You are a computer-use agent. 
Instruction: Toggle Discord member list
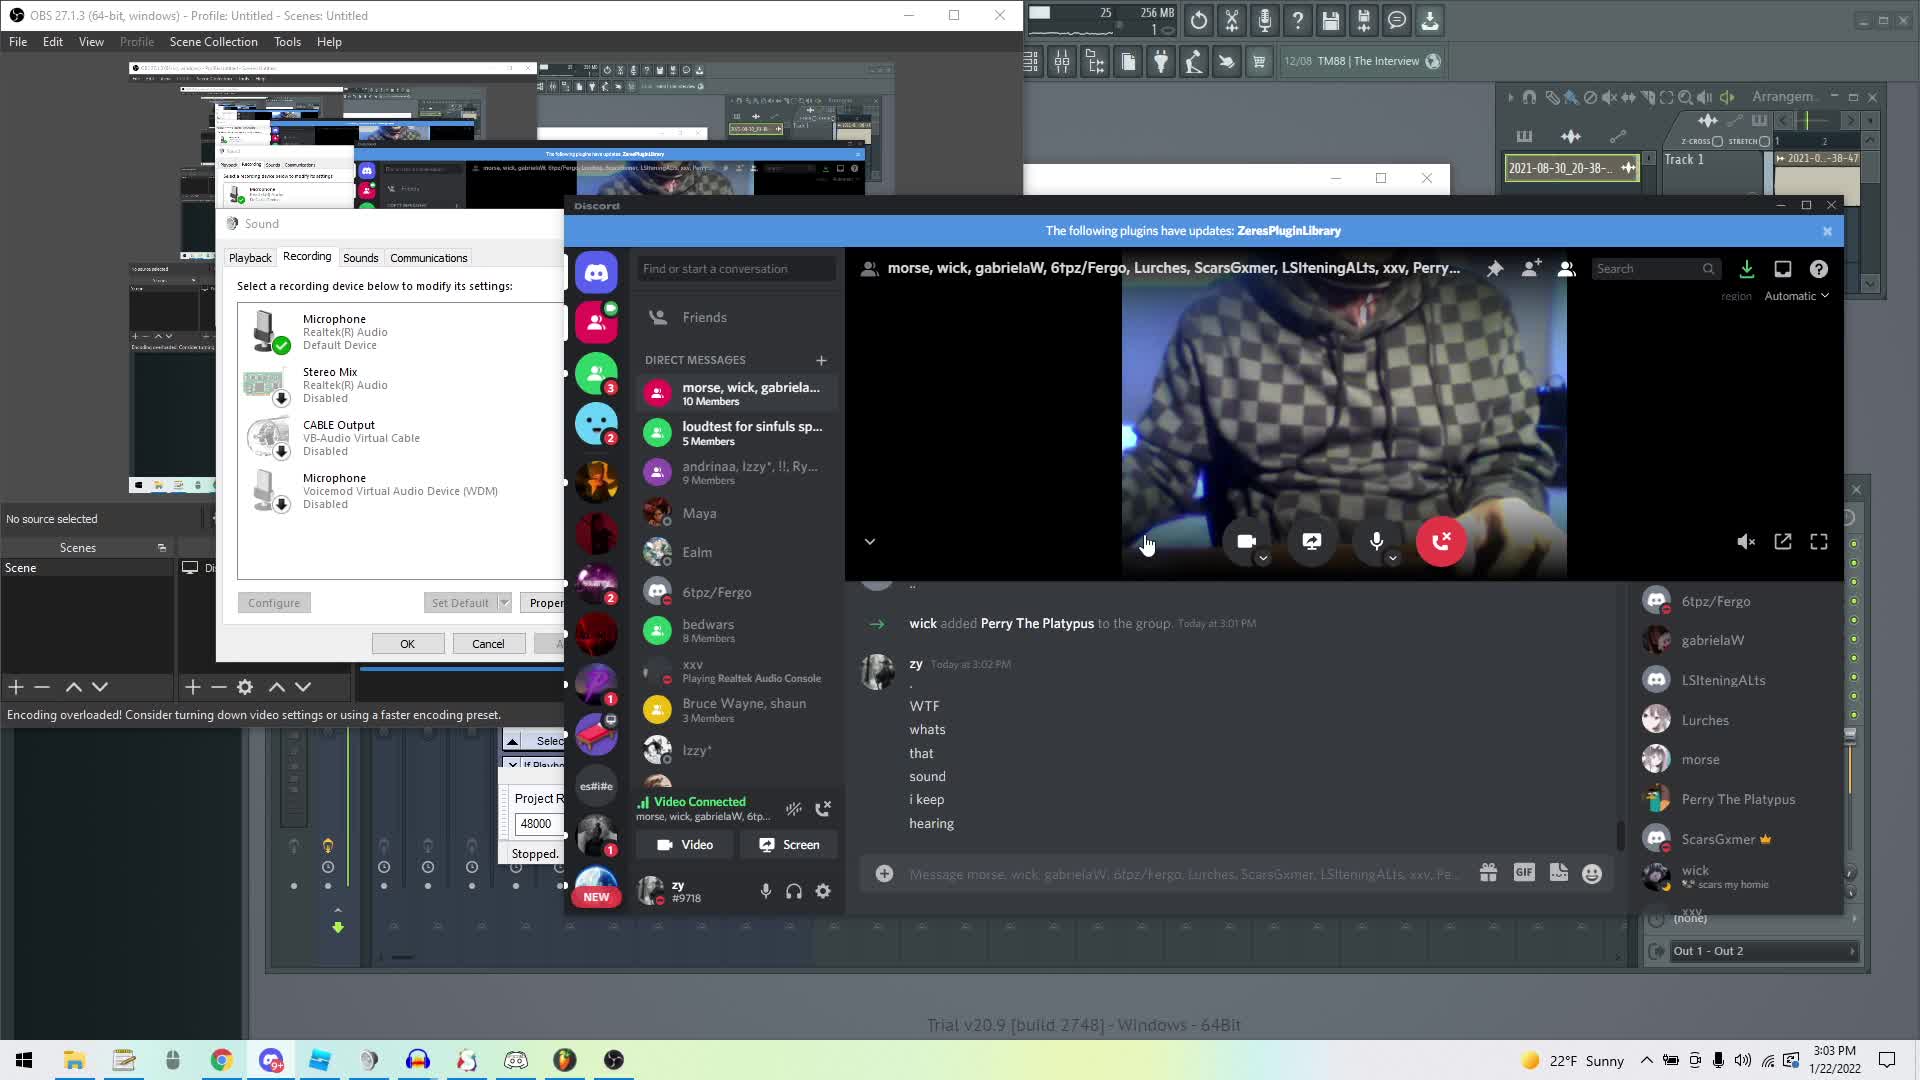[1567, 269]
